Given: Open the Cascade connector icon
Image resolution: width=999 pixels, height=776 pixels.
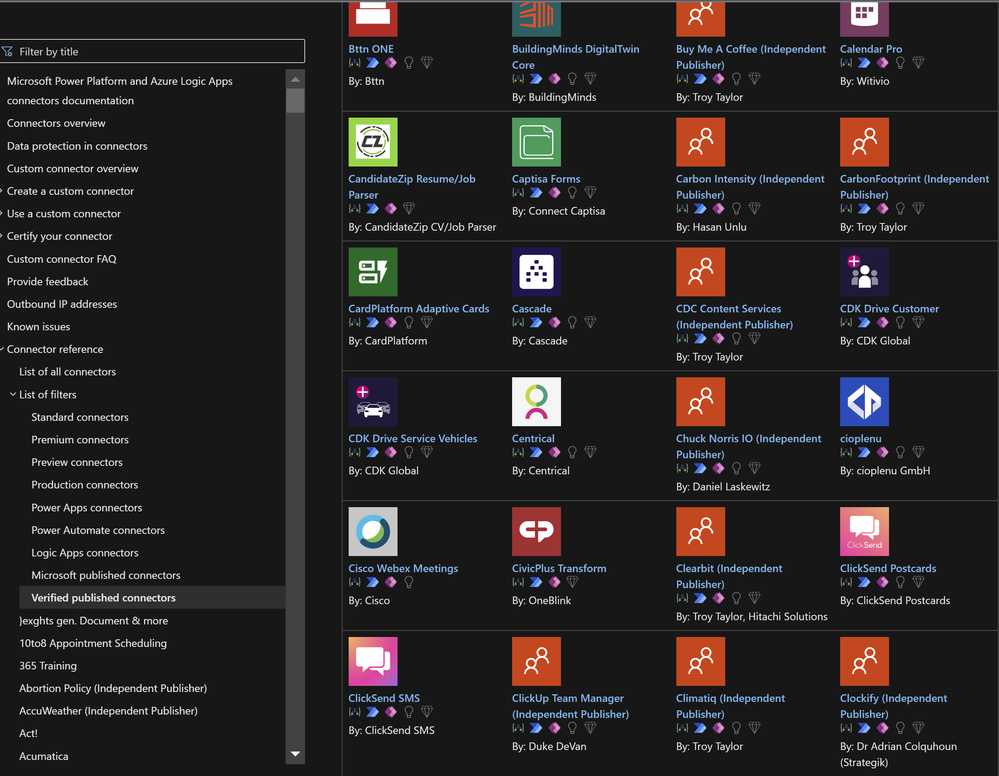Looking at the screenshot, I should 536,272.
